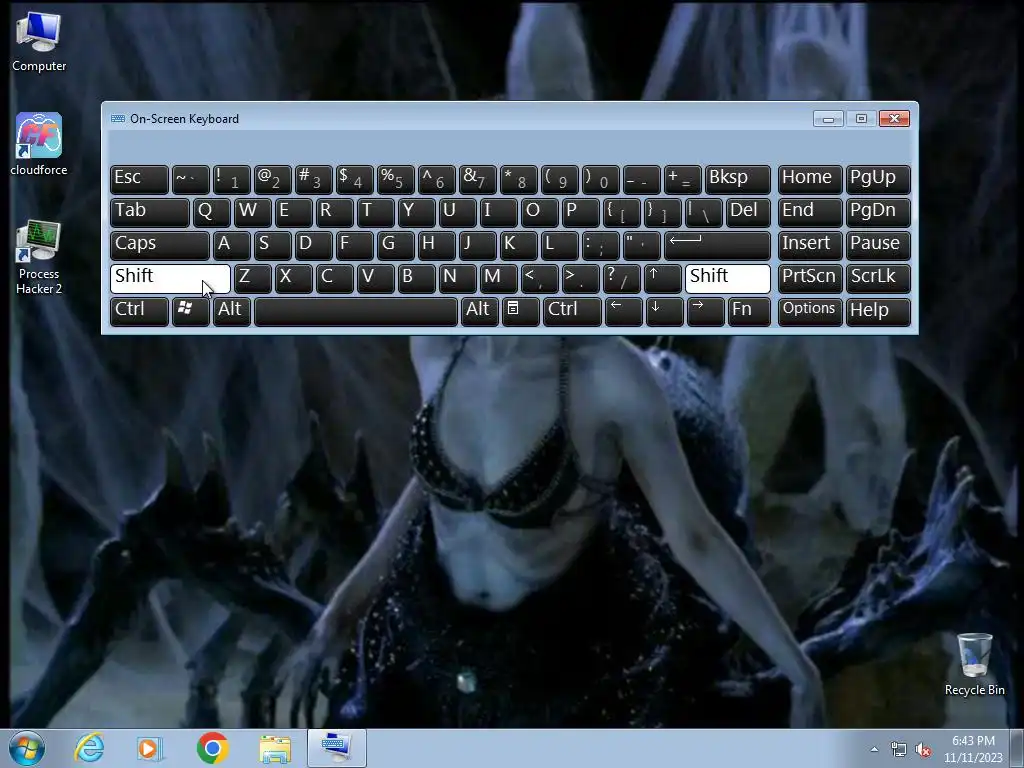This screenshot has width=1024, height=768.
Task: Toggle the right Ctrl key
Action: point(572,311)
